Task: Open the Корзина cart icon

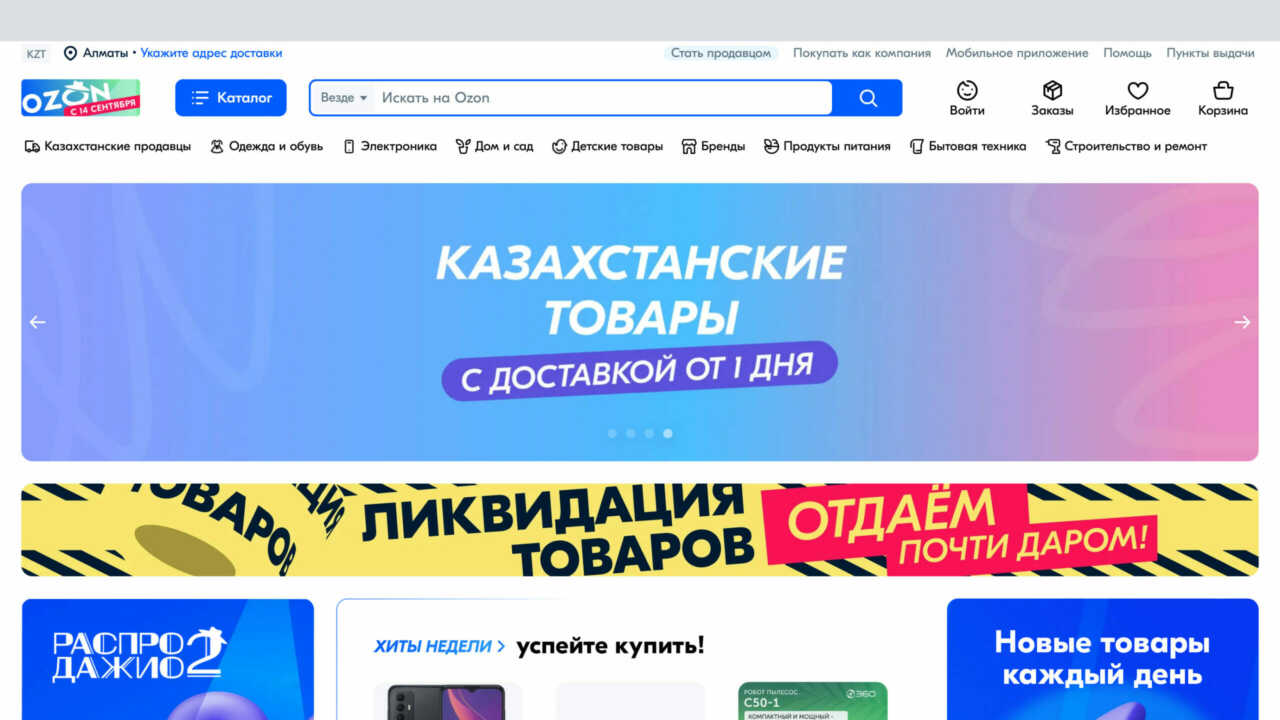Action: 1223,90
